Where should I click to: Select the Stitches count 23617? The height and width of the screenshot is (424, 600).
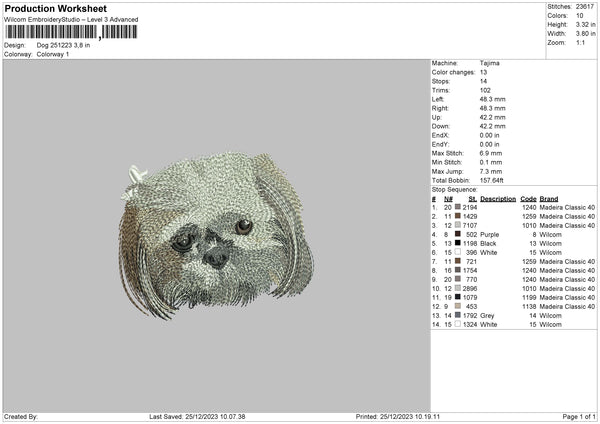587,8
